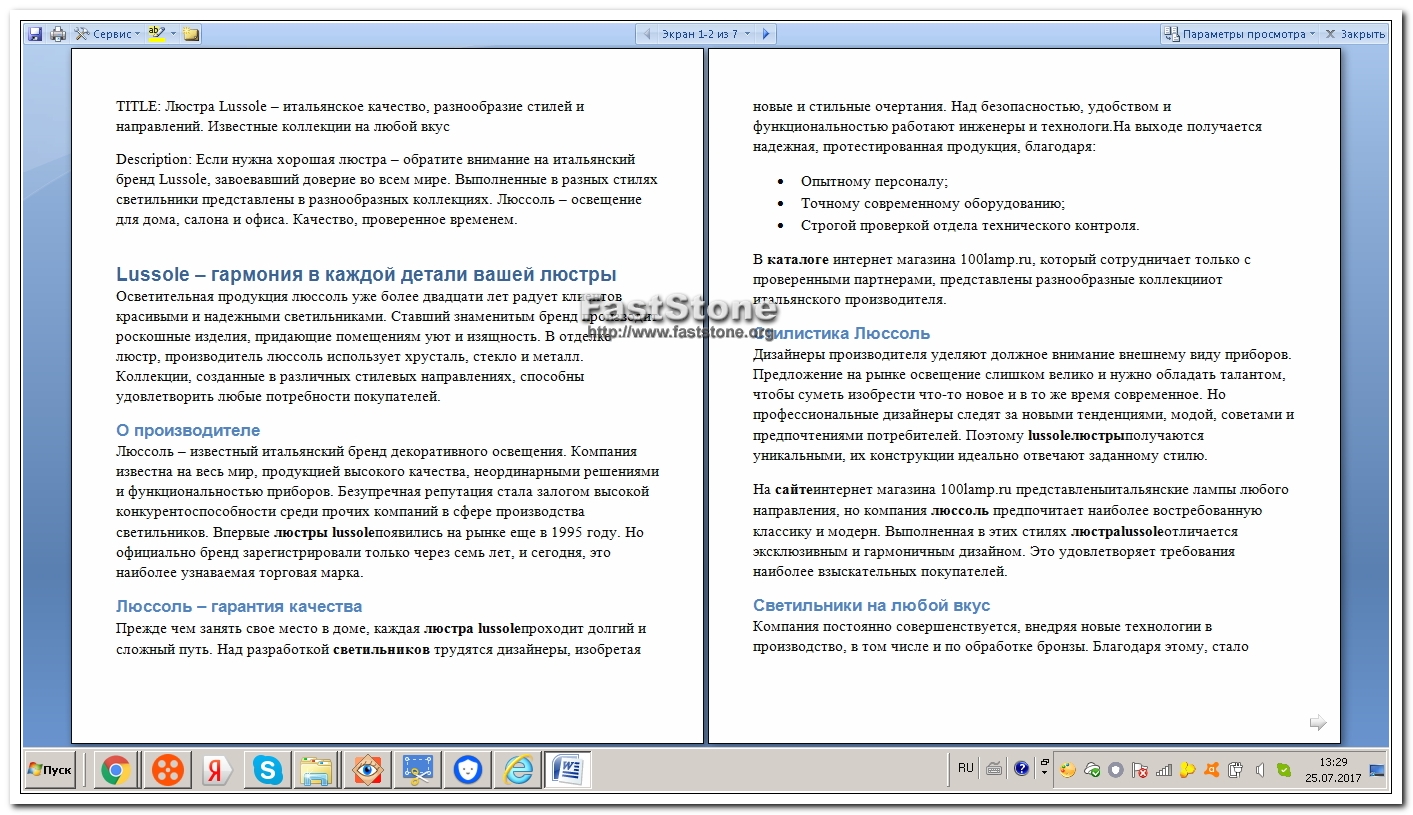Open the Snipping Tool scissors icon

coord(417,770)
